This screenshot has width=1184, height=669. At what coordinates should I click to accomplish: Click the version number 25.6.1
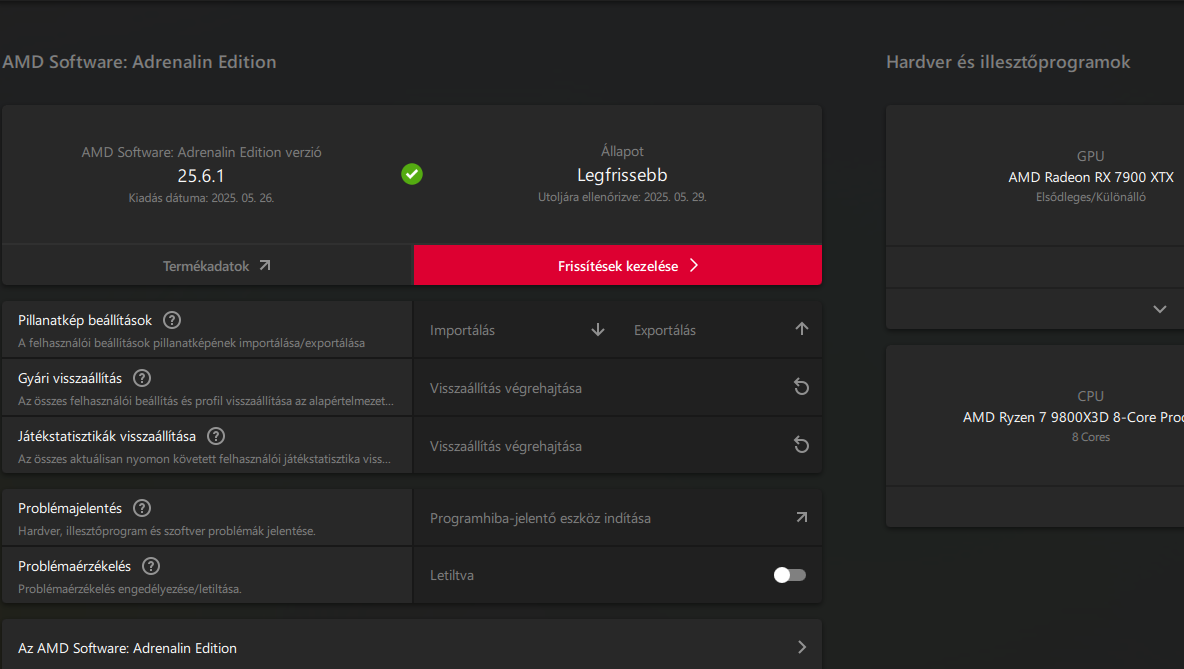click(201, 176)
